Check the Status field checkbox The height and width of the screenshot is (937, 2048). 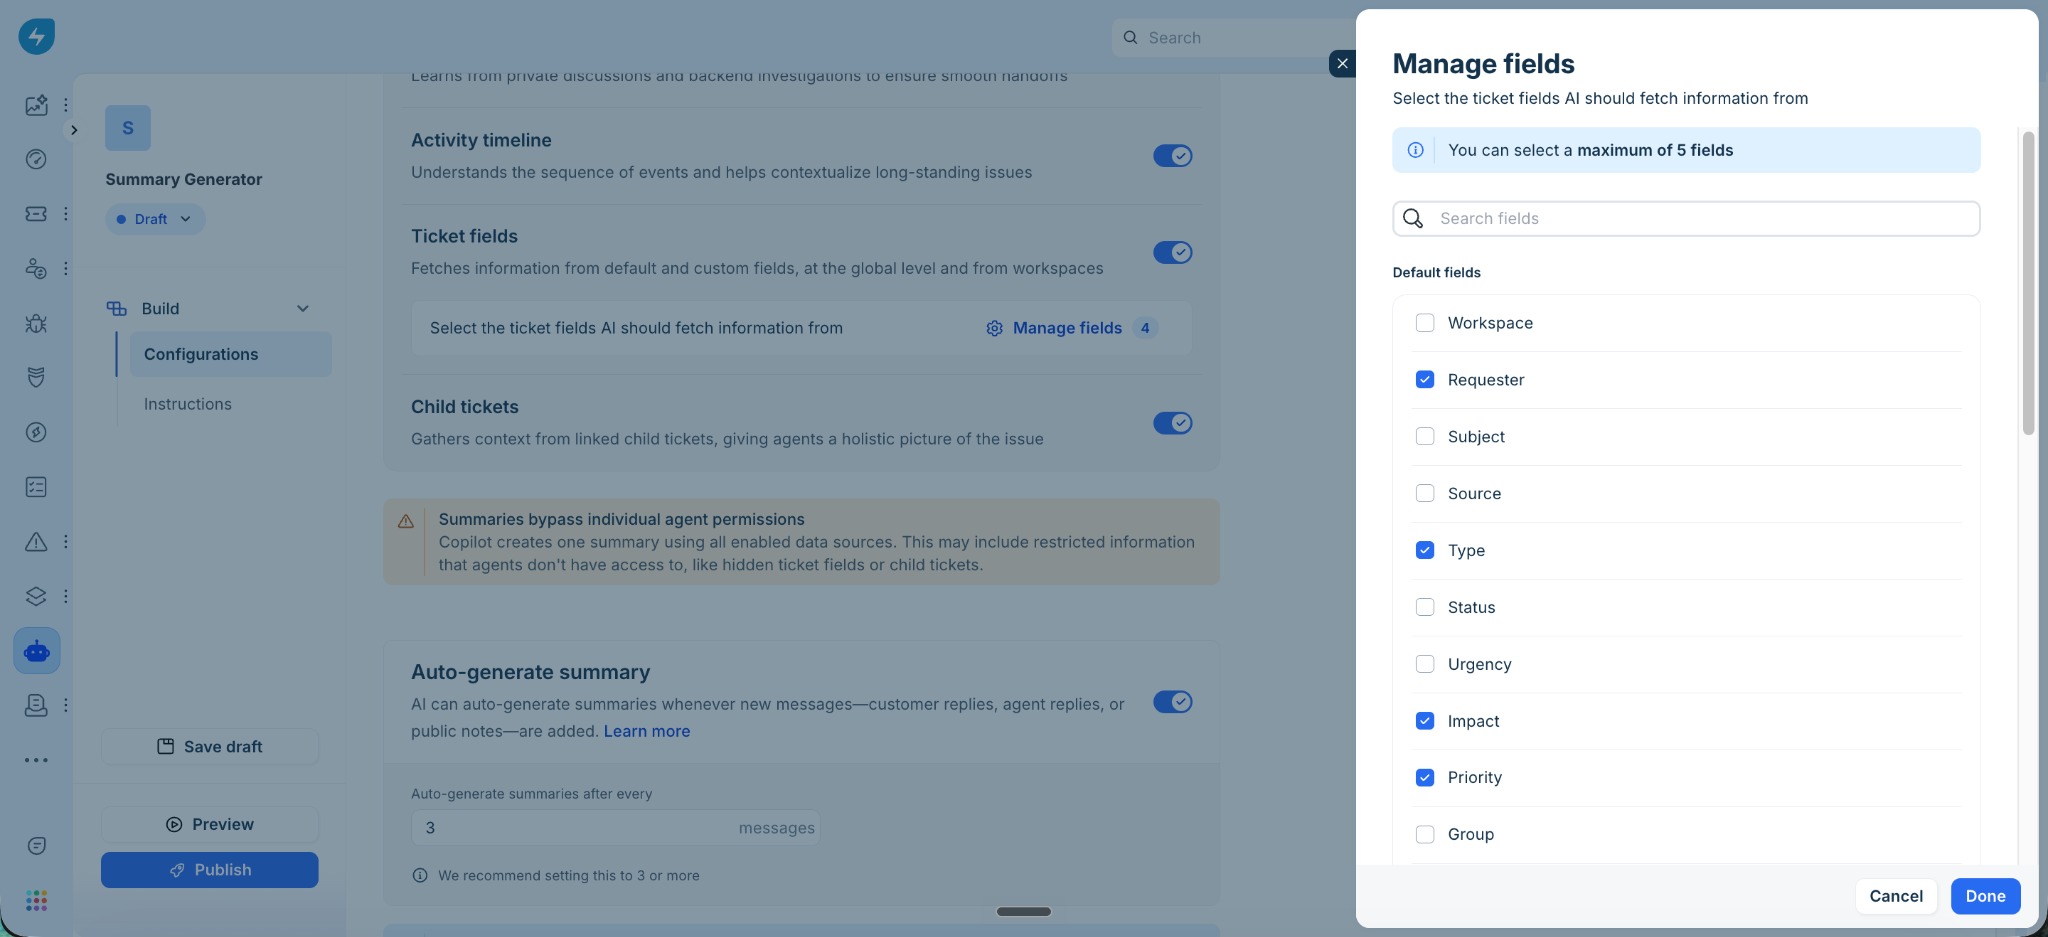point(1425,608)
